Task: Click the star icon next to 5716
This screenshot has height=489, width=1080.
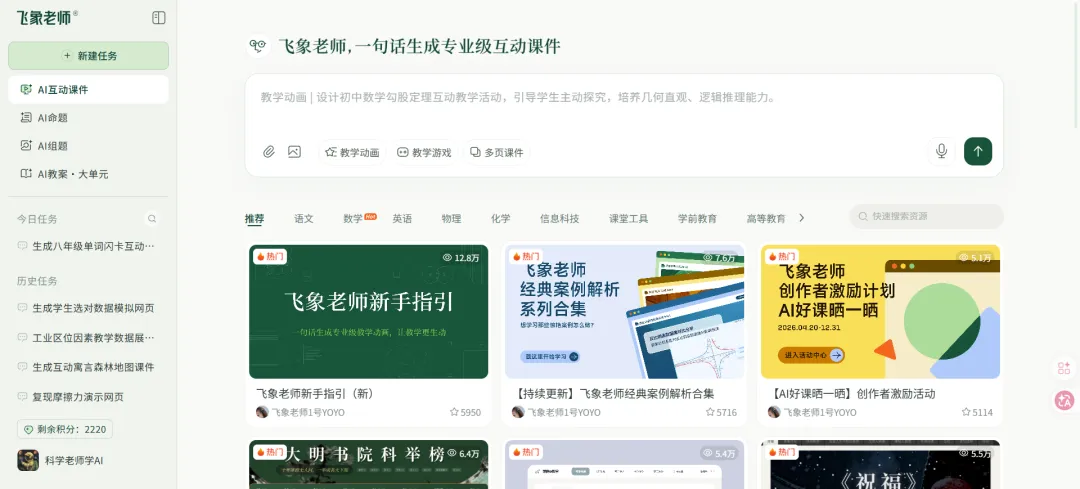Action: coord(710,412)
